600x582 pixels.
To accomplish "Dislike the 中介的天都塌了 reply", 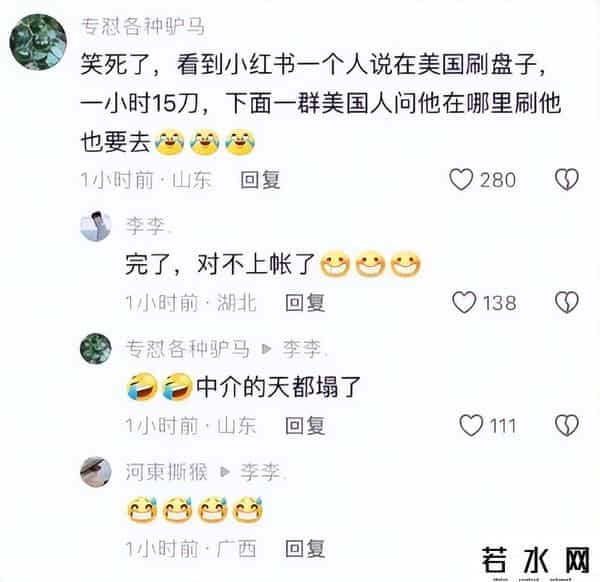I will tap(567, 425).
